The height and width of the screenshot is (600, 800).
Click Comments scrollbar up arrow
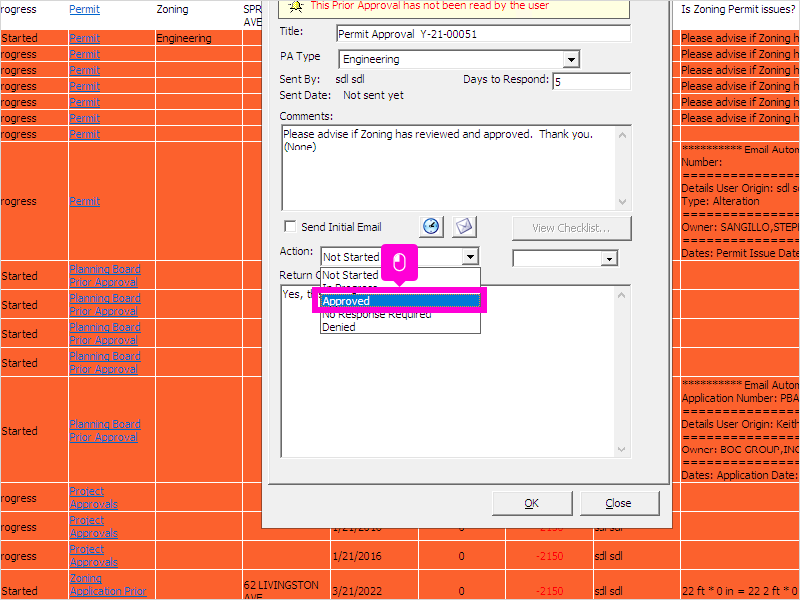point(622,135)
